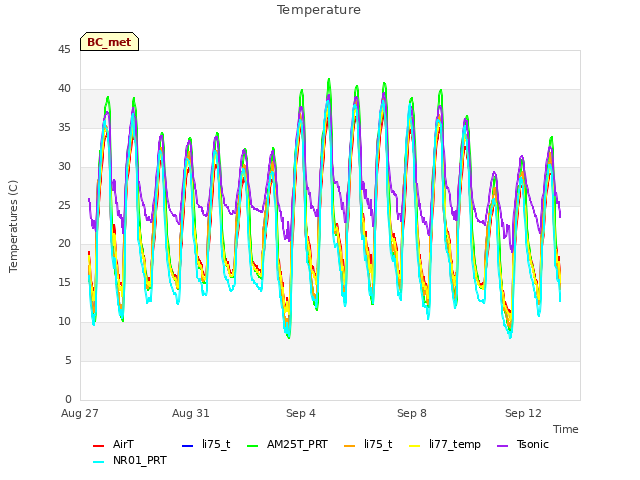Screen dimensions: 640x480
Task: Click the yellow li77_temp legend swatch
Action: pos(414,445)
